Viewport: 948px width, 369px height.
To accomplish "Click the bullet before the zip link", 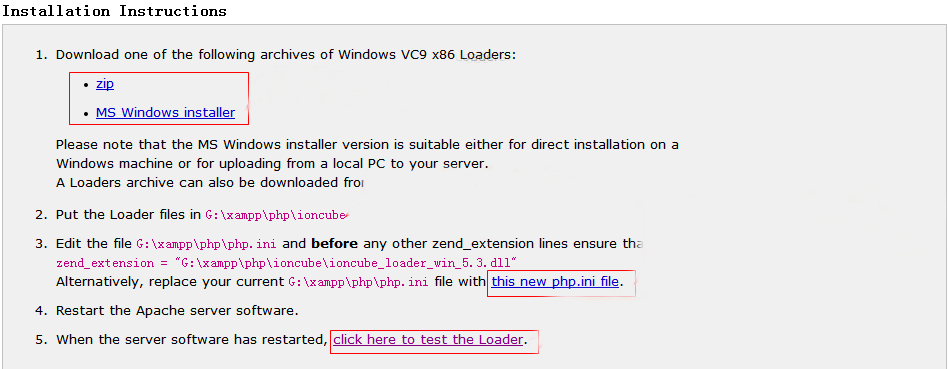I will [x=86, y=85].
